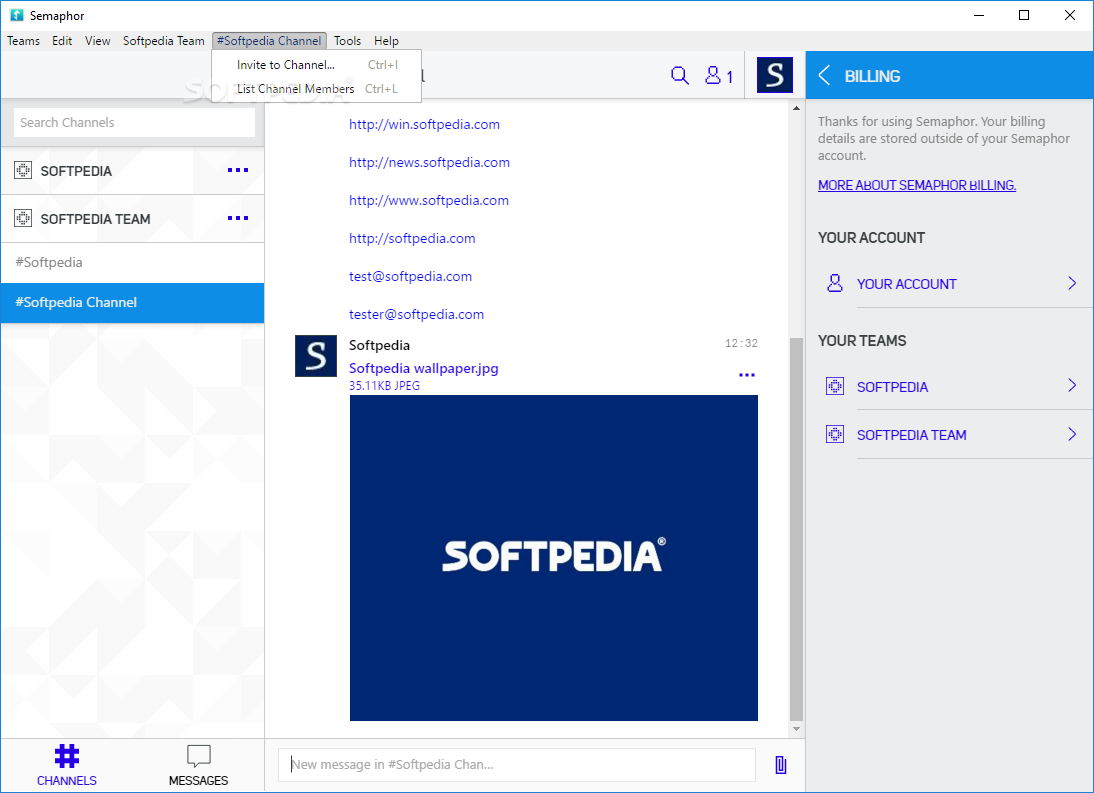The image size is (1094, 793).
Task: Open the Softpedia wallpaper.jpg file link
Action: [x=424, y=368]
